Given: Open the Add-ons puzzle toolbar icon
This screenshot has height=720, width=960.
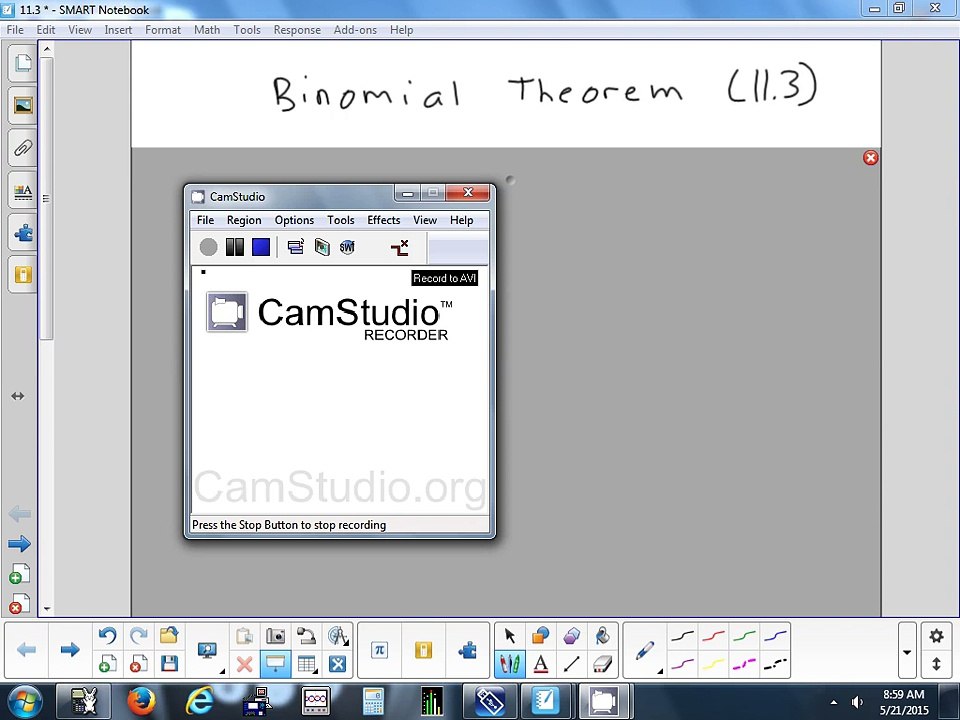Looking at the screenshot, I should coord(467,650).
